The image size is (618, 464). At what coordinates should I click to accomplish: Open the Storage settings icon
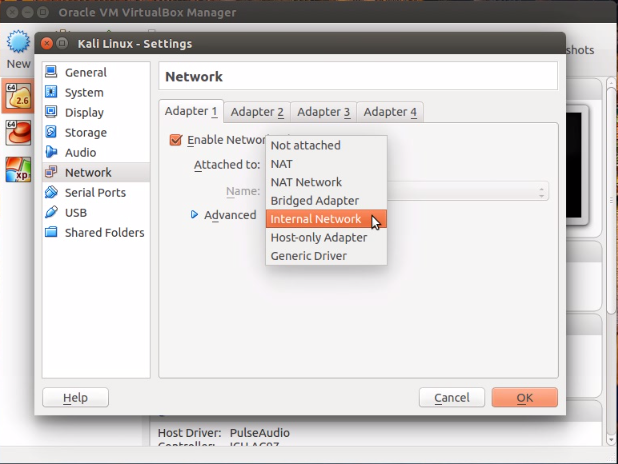pyautogui.click(x=51, y=132)
